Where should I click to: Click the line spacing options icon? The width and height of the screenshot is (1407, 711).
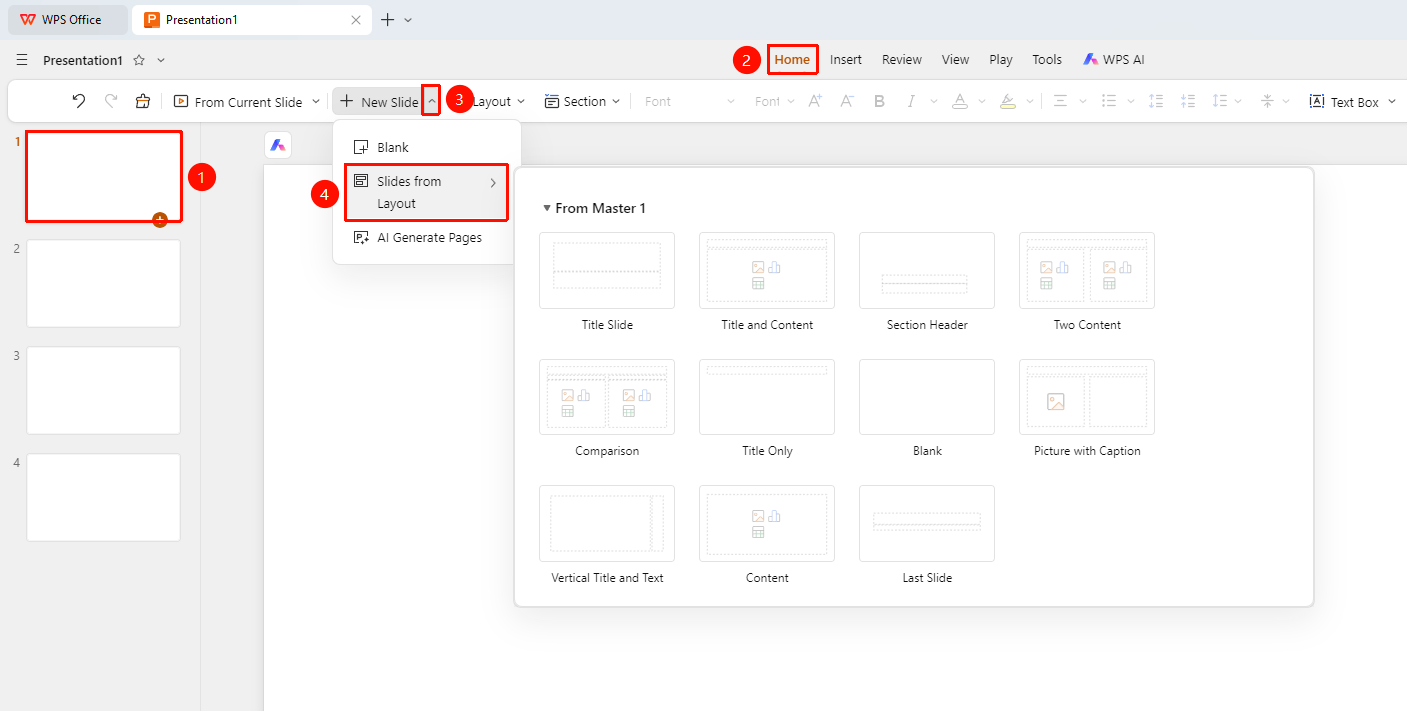[1219, 101]
